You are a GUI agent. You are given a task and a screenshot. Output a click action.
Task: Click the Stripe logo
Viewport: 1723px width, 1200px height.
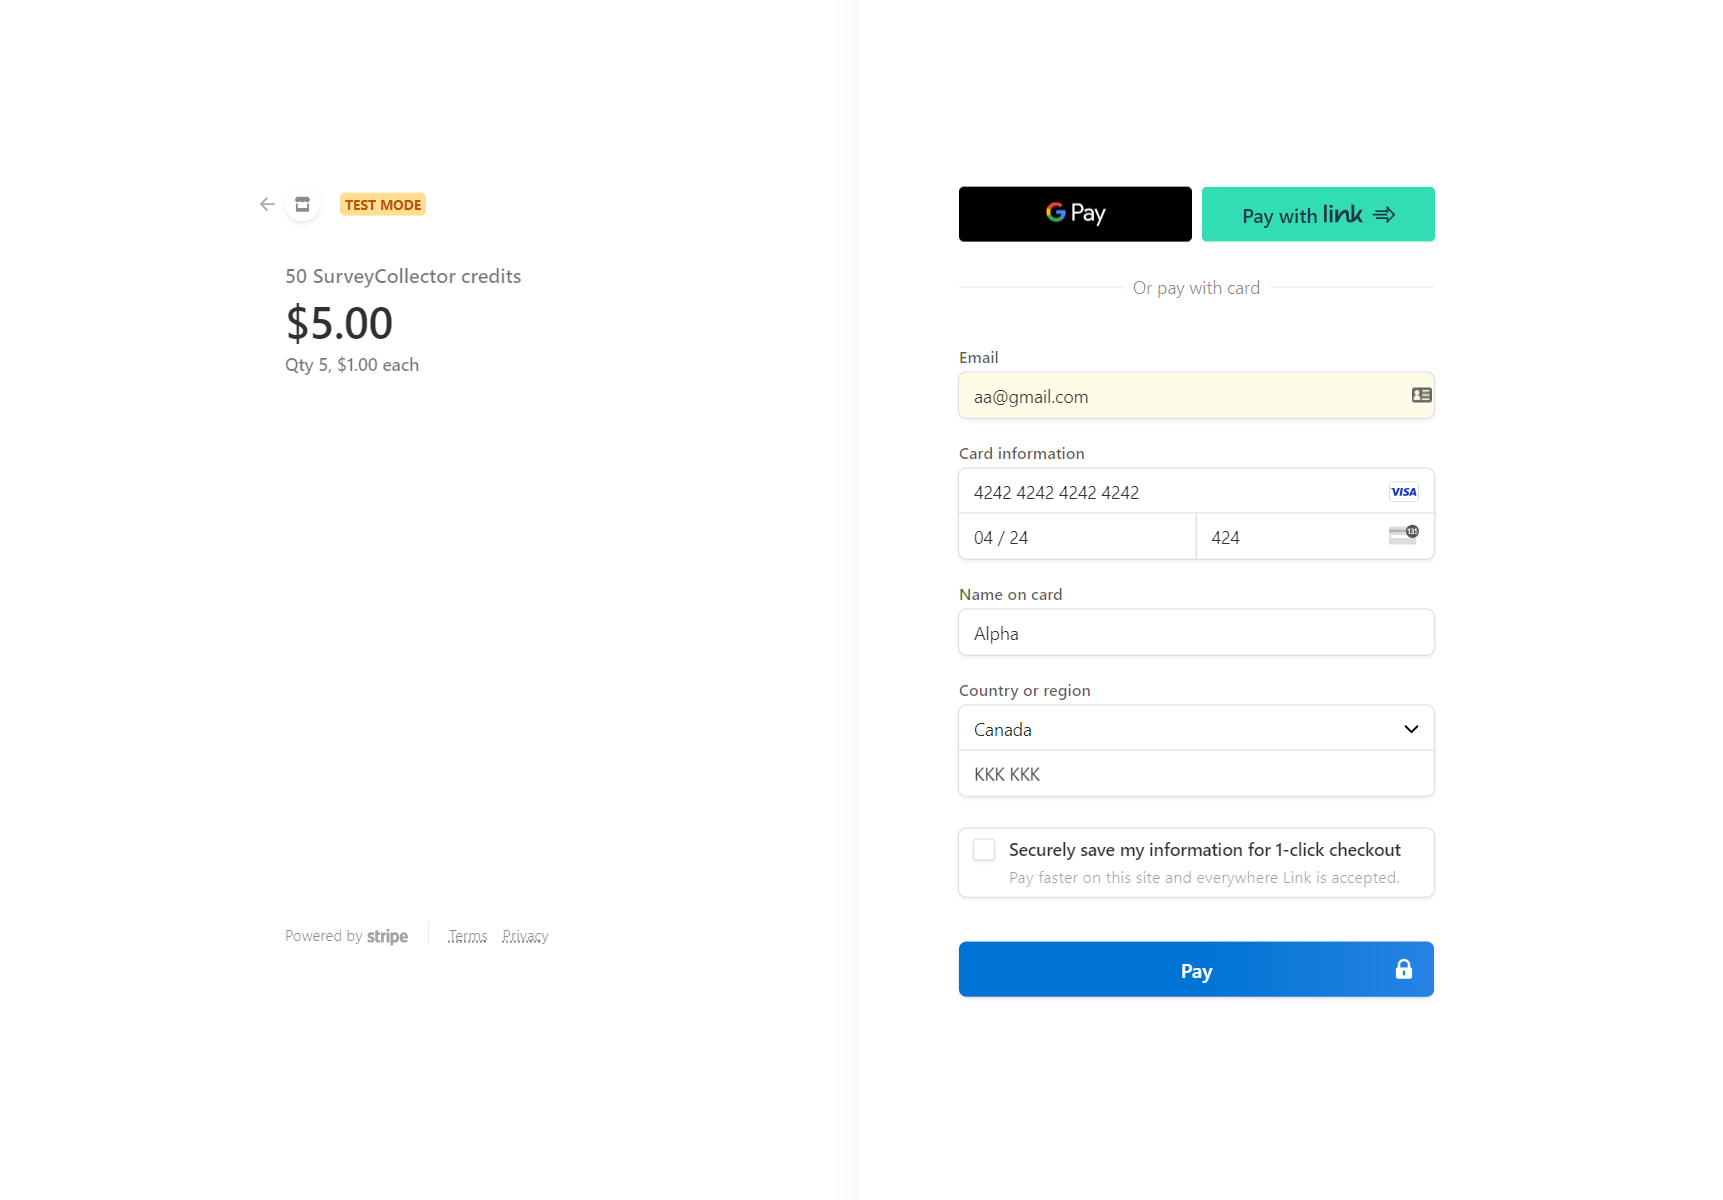pyautogui.click(x=387, y=936)
